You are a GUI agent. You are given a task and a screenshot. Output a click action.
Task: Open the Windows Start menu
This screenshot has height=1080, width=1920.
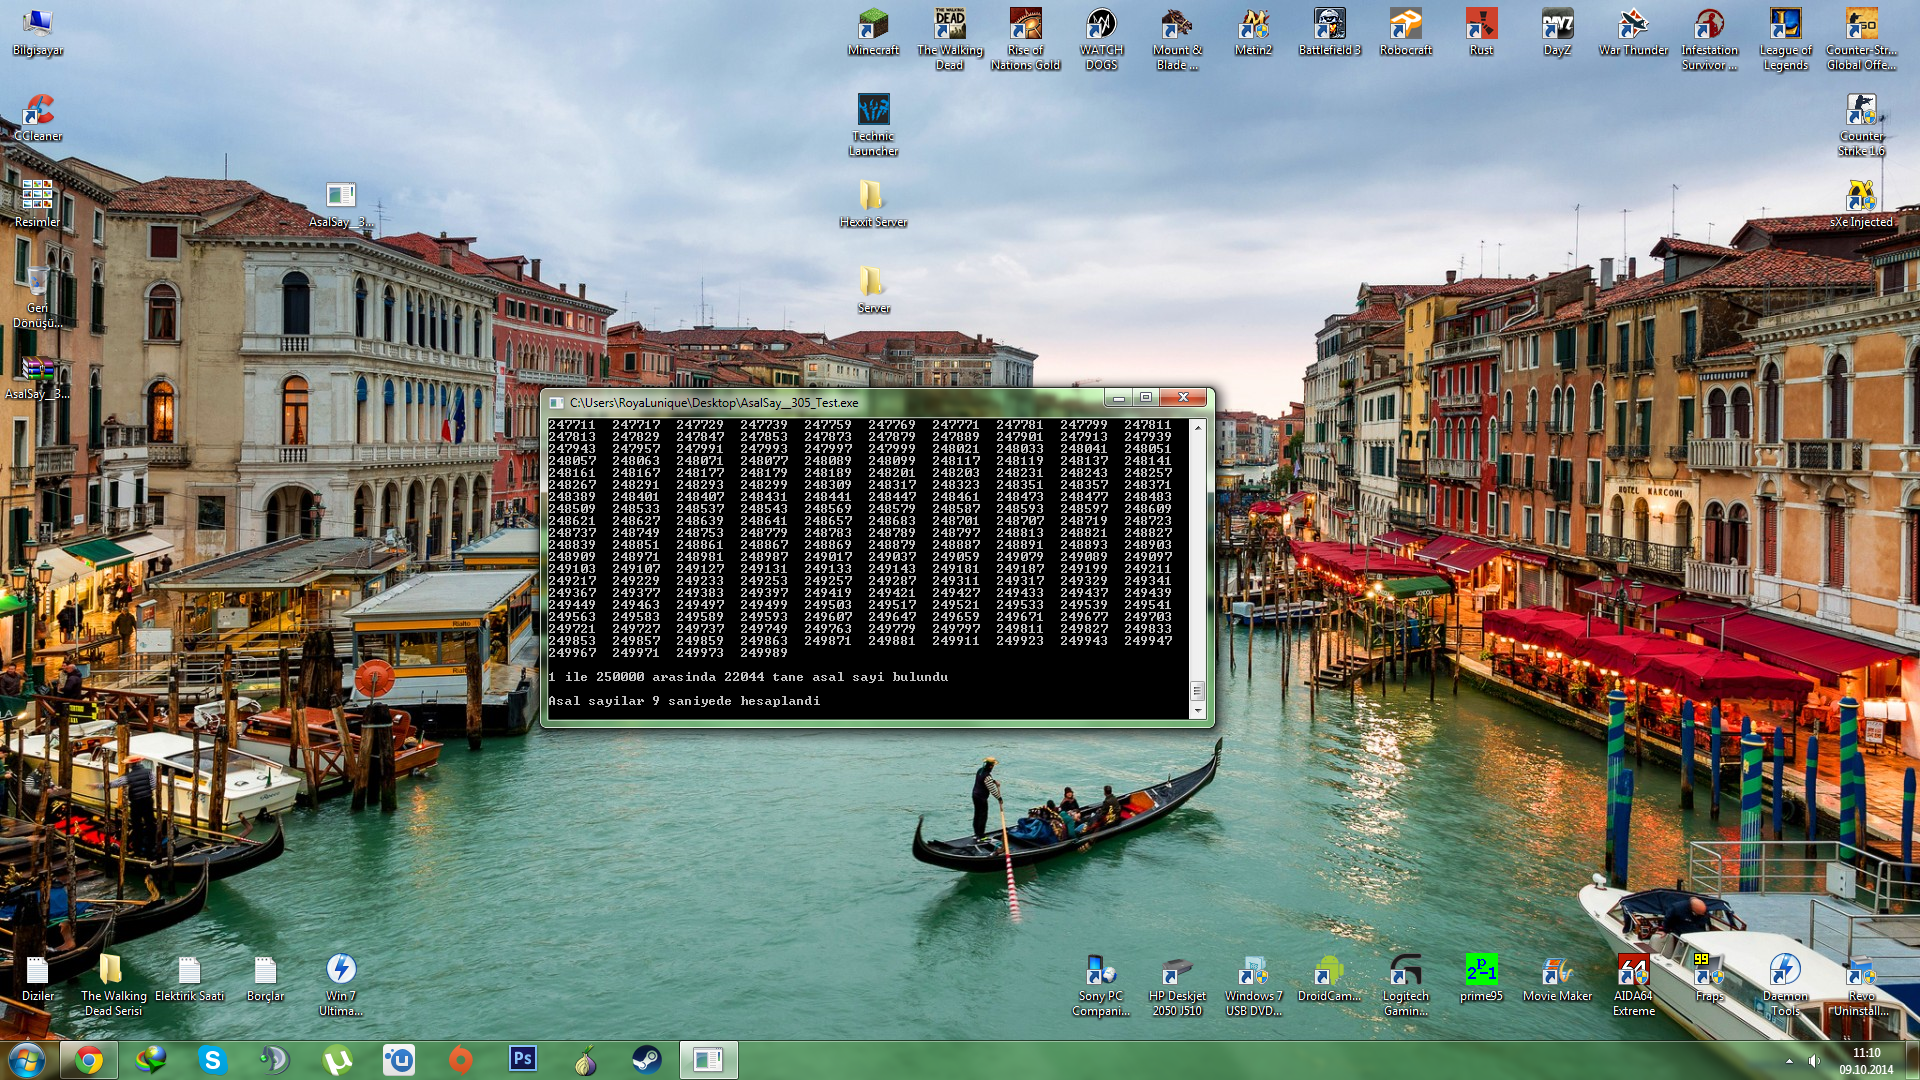pos(27,1060)
